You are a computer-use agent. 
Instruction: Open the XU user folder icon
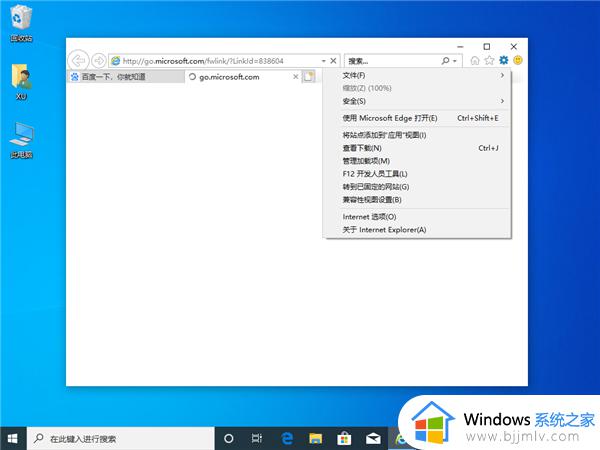coord(21,82)
